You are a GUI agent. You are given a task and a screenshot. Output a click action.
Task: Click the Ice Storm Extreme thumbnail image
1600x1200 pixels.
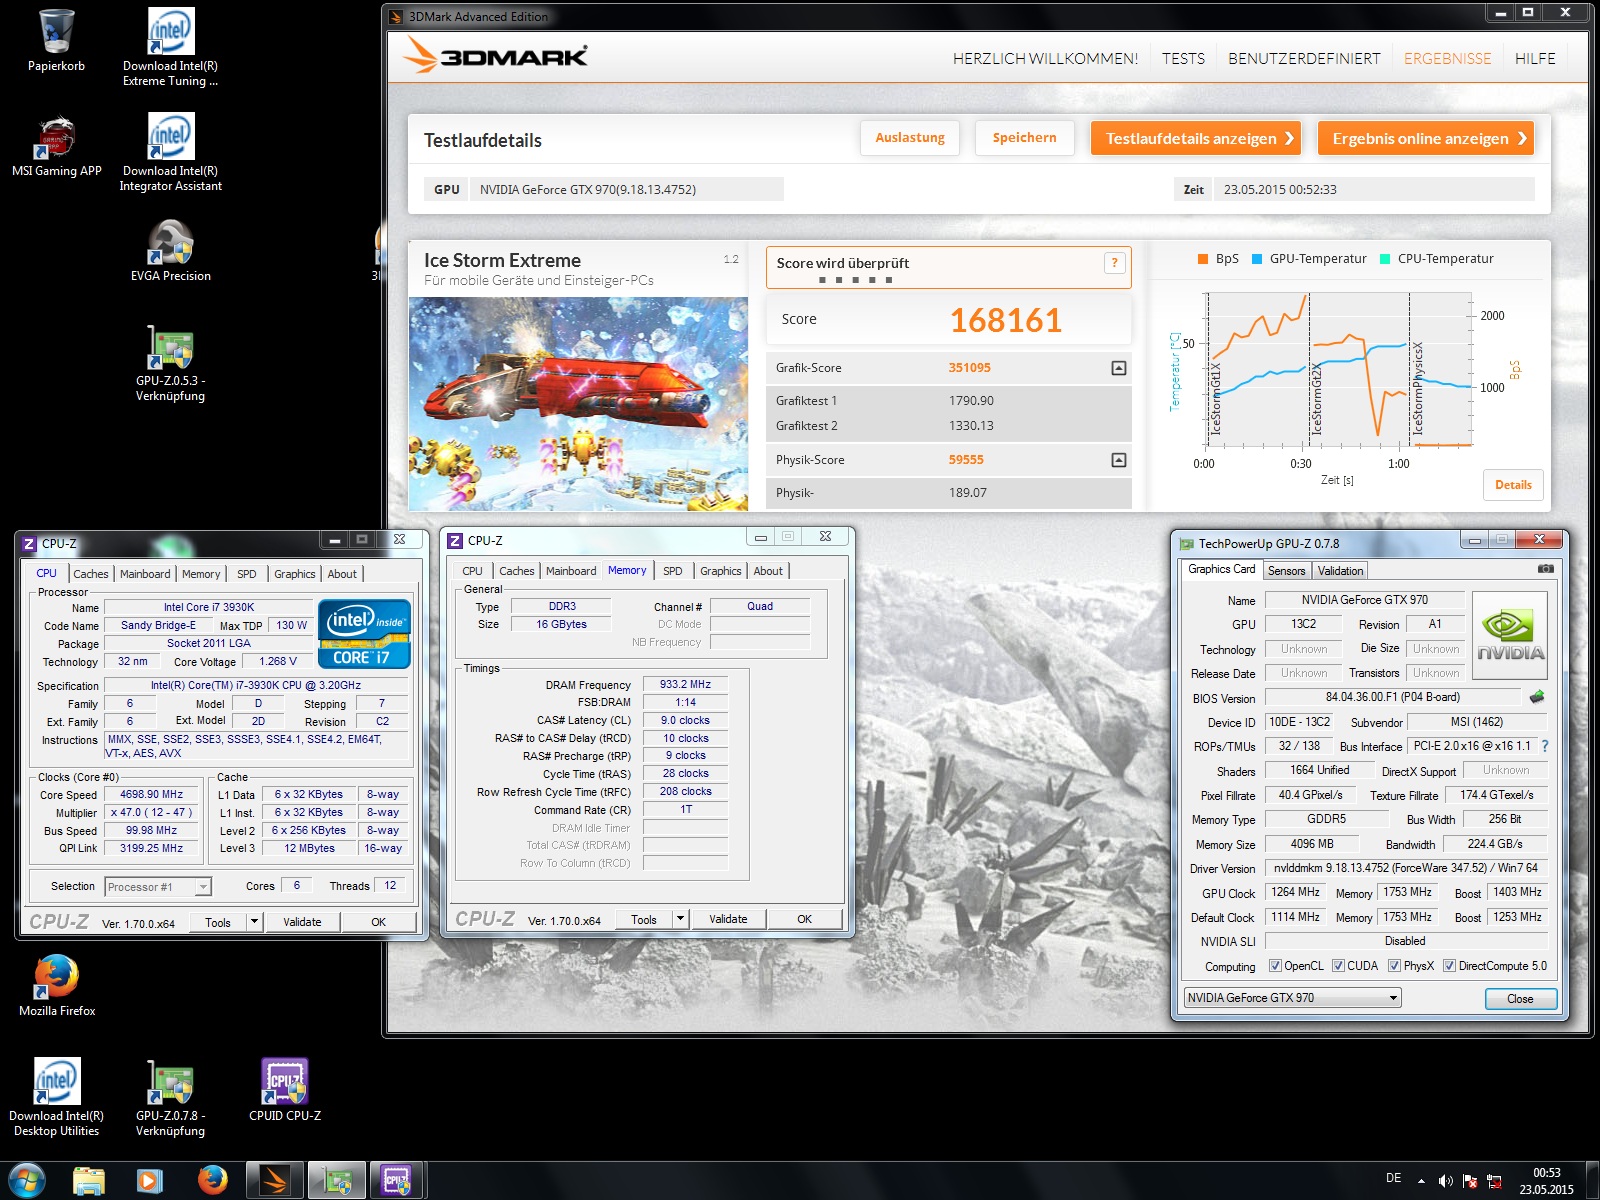[x=578, y=404]
